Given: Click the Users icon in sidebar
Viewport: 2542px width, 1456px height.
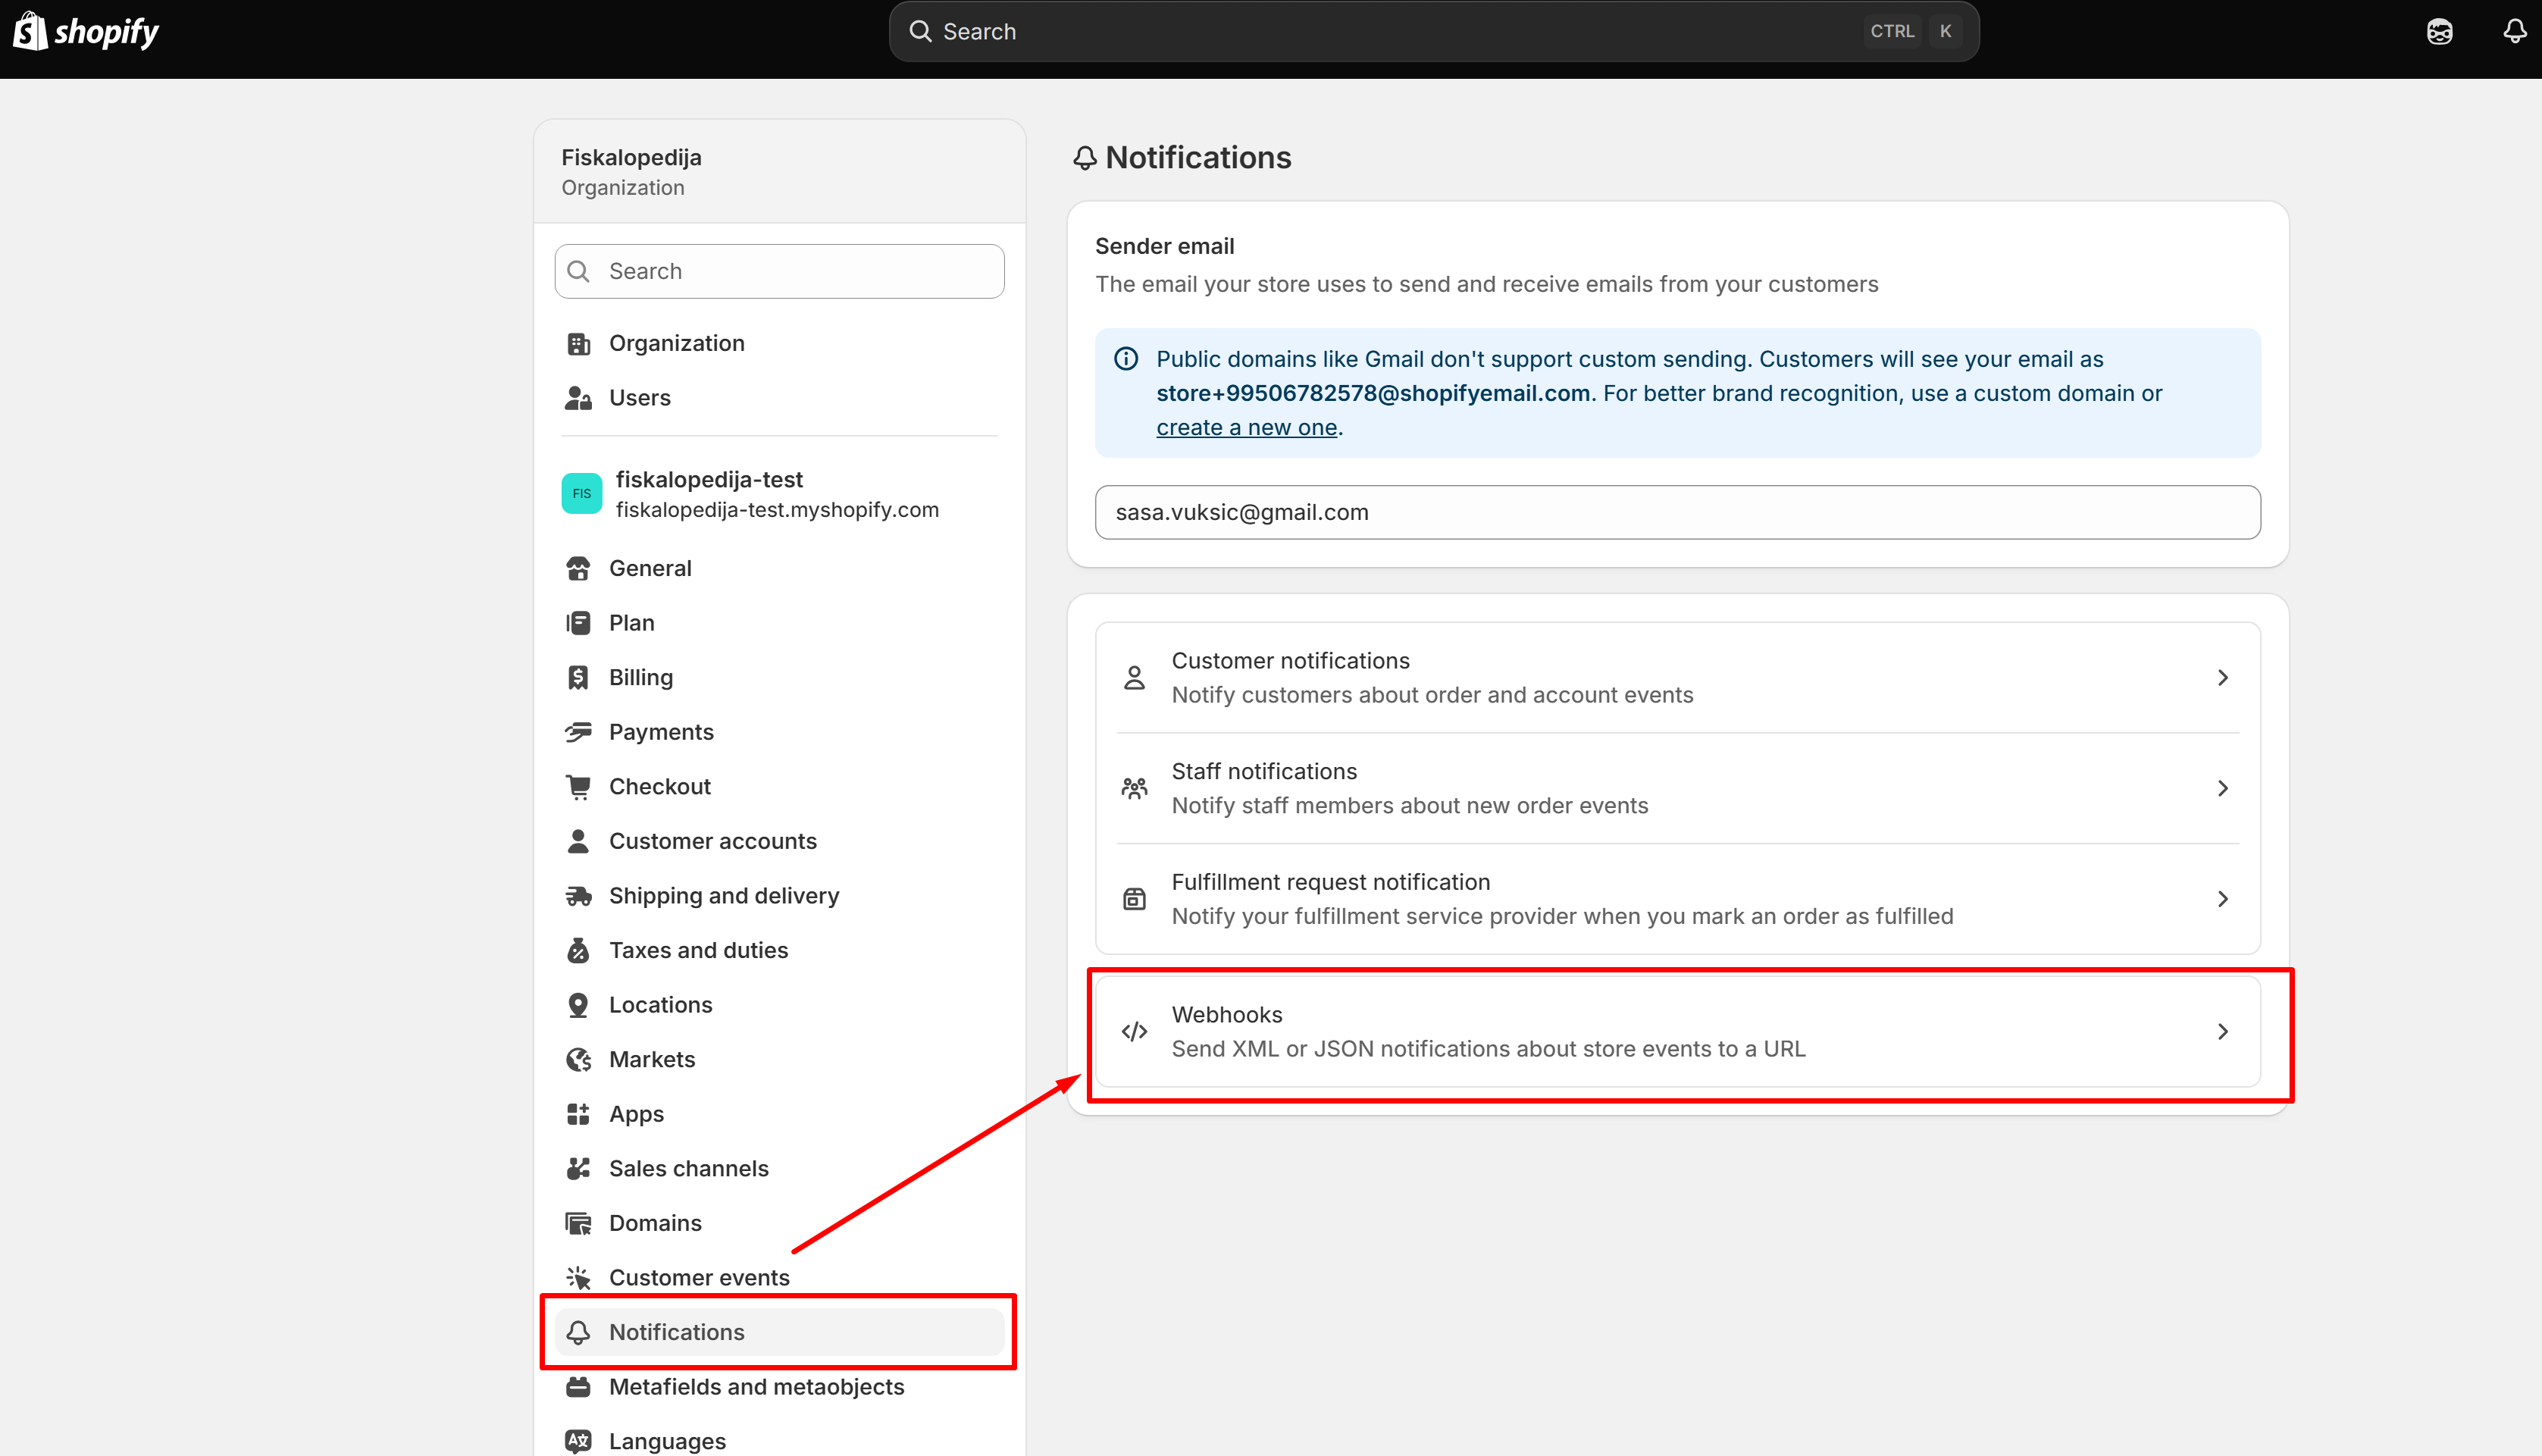Looking at the screenshot, I should [x=578, y=398].
